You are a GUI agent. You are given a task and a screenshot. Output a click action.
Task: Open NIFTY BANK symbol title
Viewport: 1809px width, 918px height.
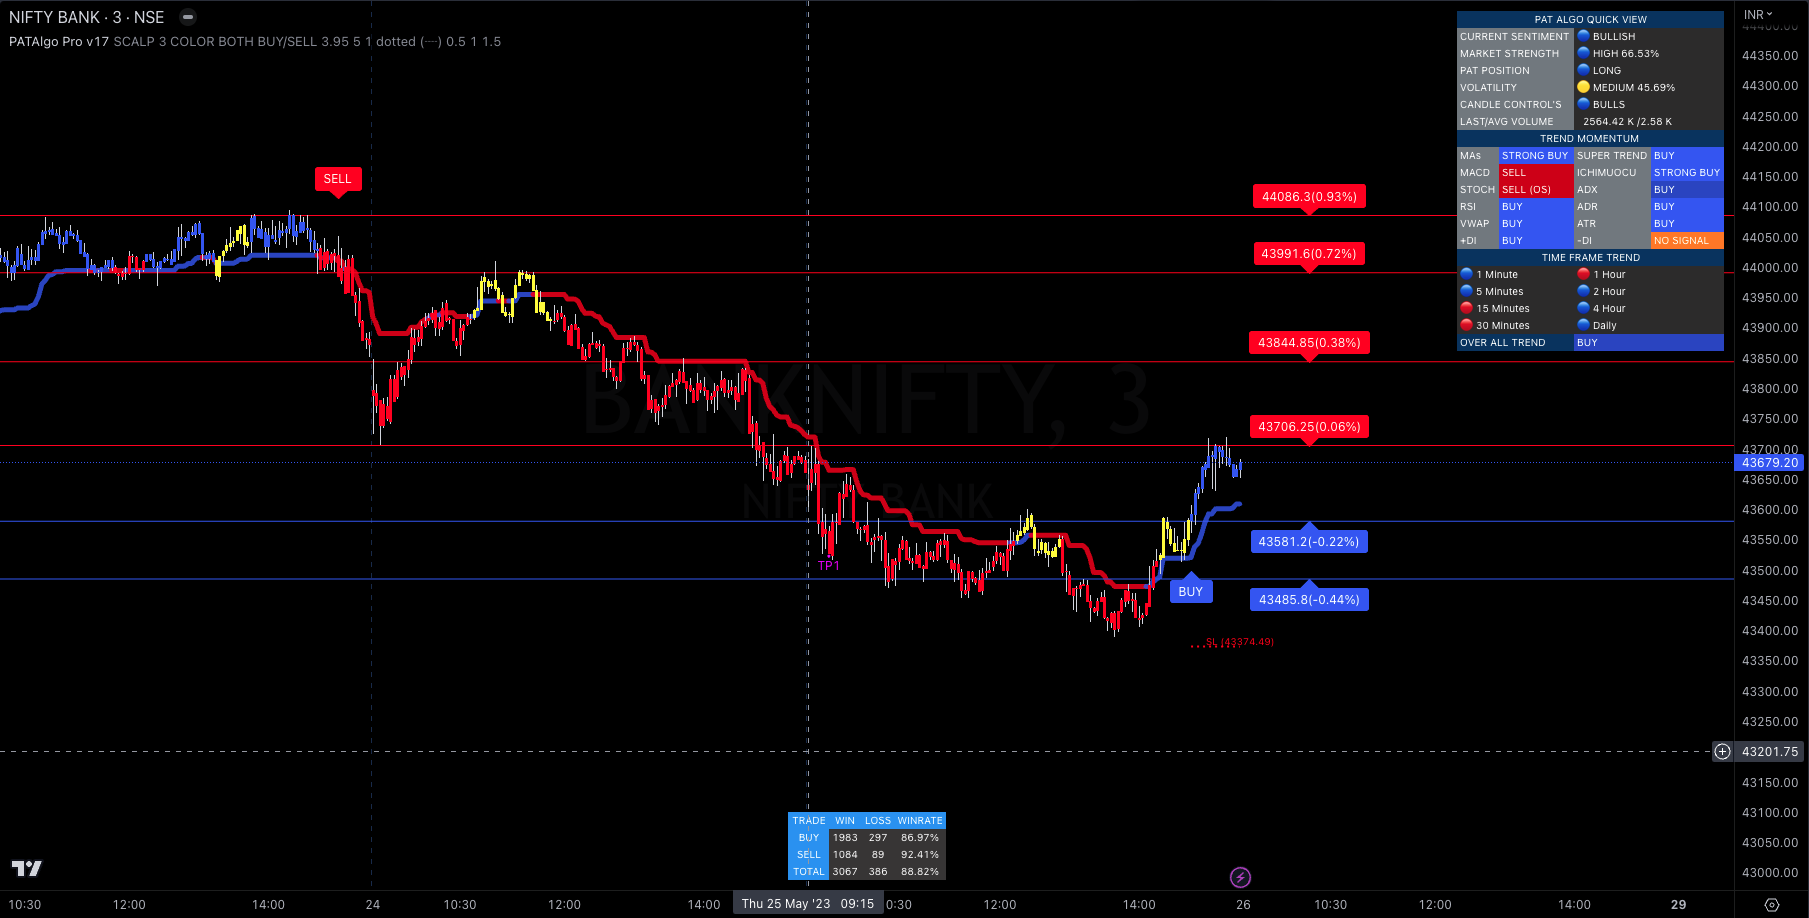click(86, 17)
